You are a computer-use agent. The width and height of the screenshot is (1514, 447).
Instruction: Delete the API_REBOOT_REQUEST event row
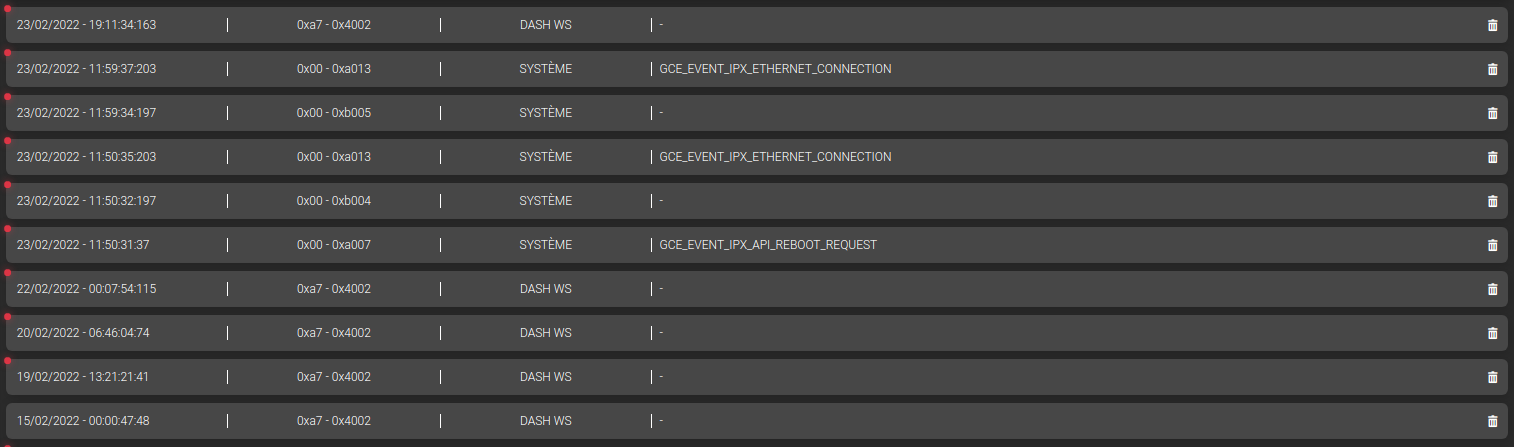[x=1492, y=245]
